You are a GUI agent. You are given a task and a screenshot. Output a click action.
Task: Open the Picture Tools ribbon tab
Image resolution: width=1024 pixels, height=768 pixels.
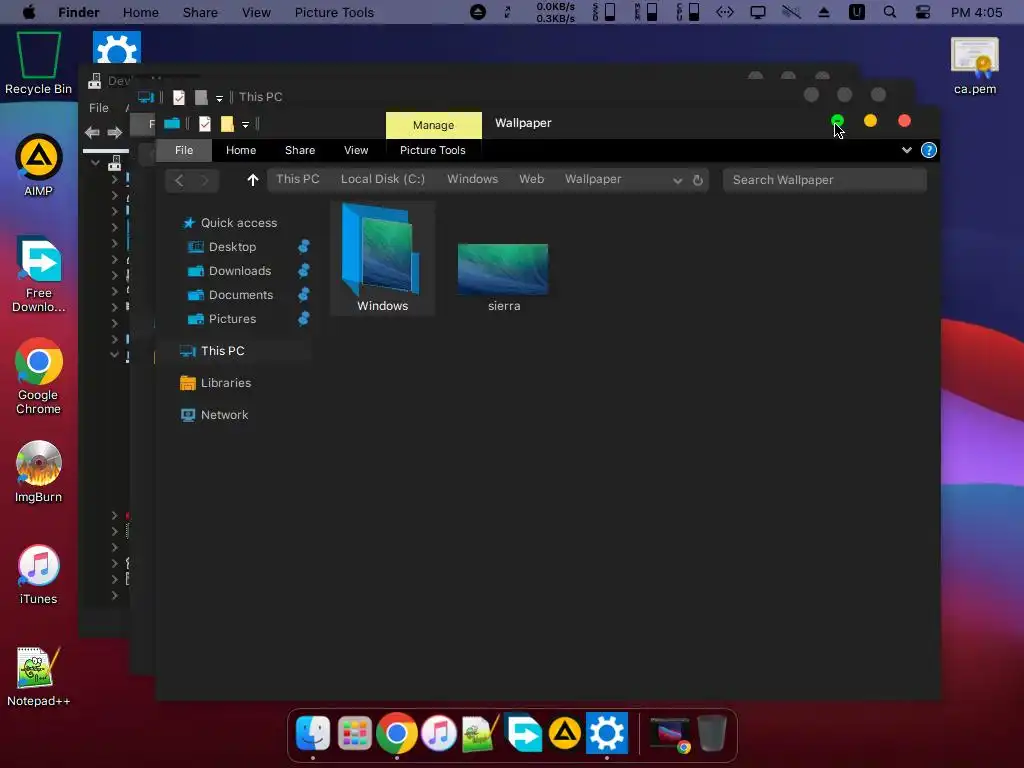pos(432,150)
